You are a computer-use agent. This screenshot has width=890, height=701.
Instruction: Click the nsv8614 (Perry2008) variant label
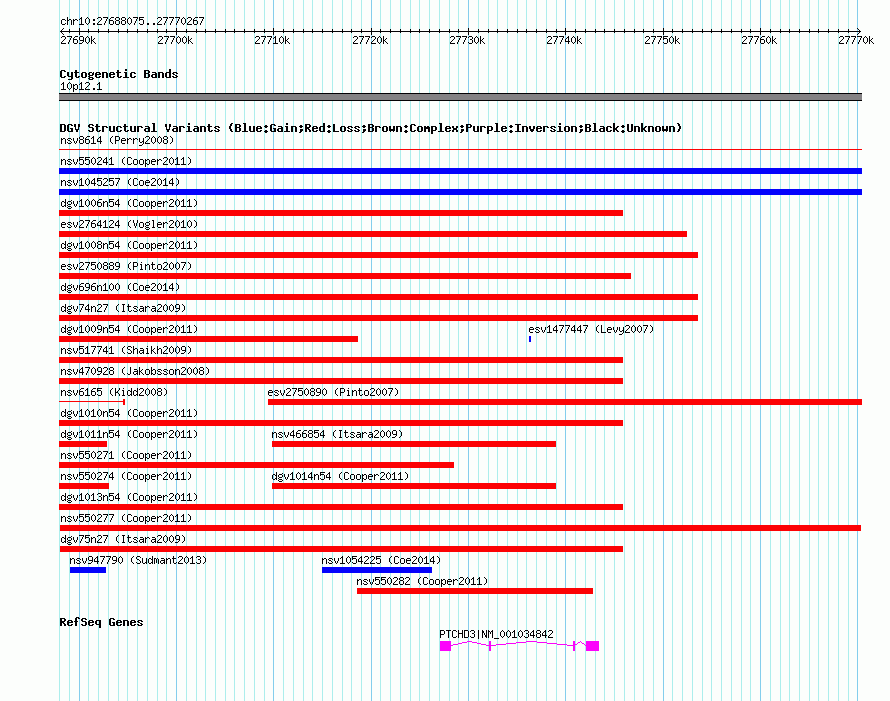click(x=117, y=140)
